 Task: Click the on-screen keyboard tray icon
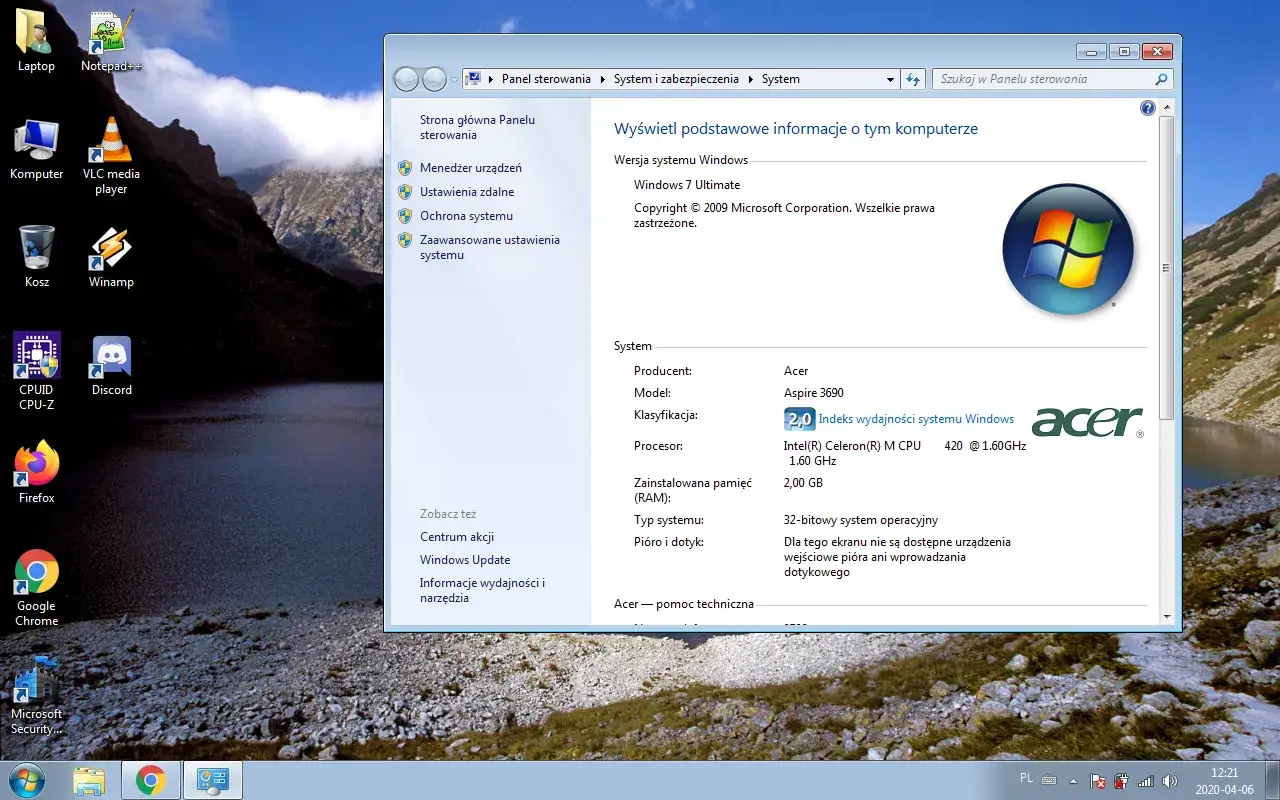[1049, 780]
